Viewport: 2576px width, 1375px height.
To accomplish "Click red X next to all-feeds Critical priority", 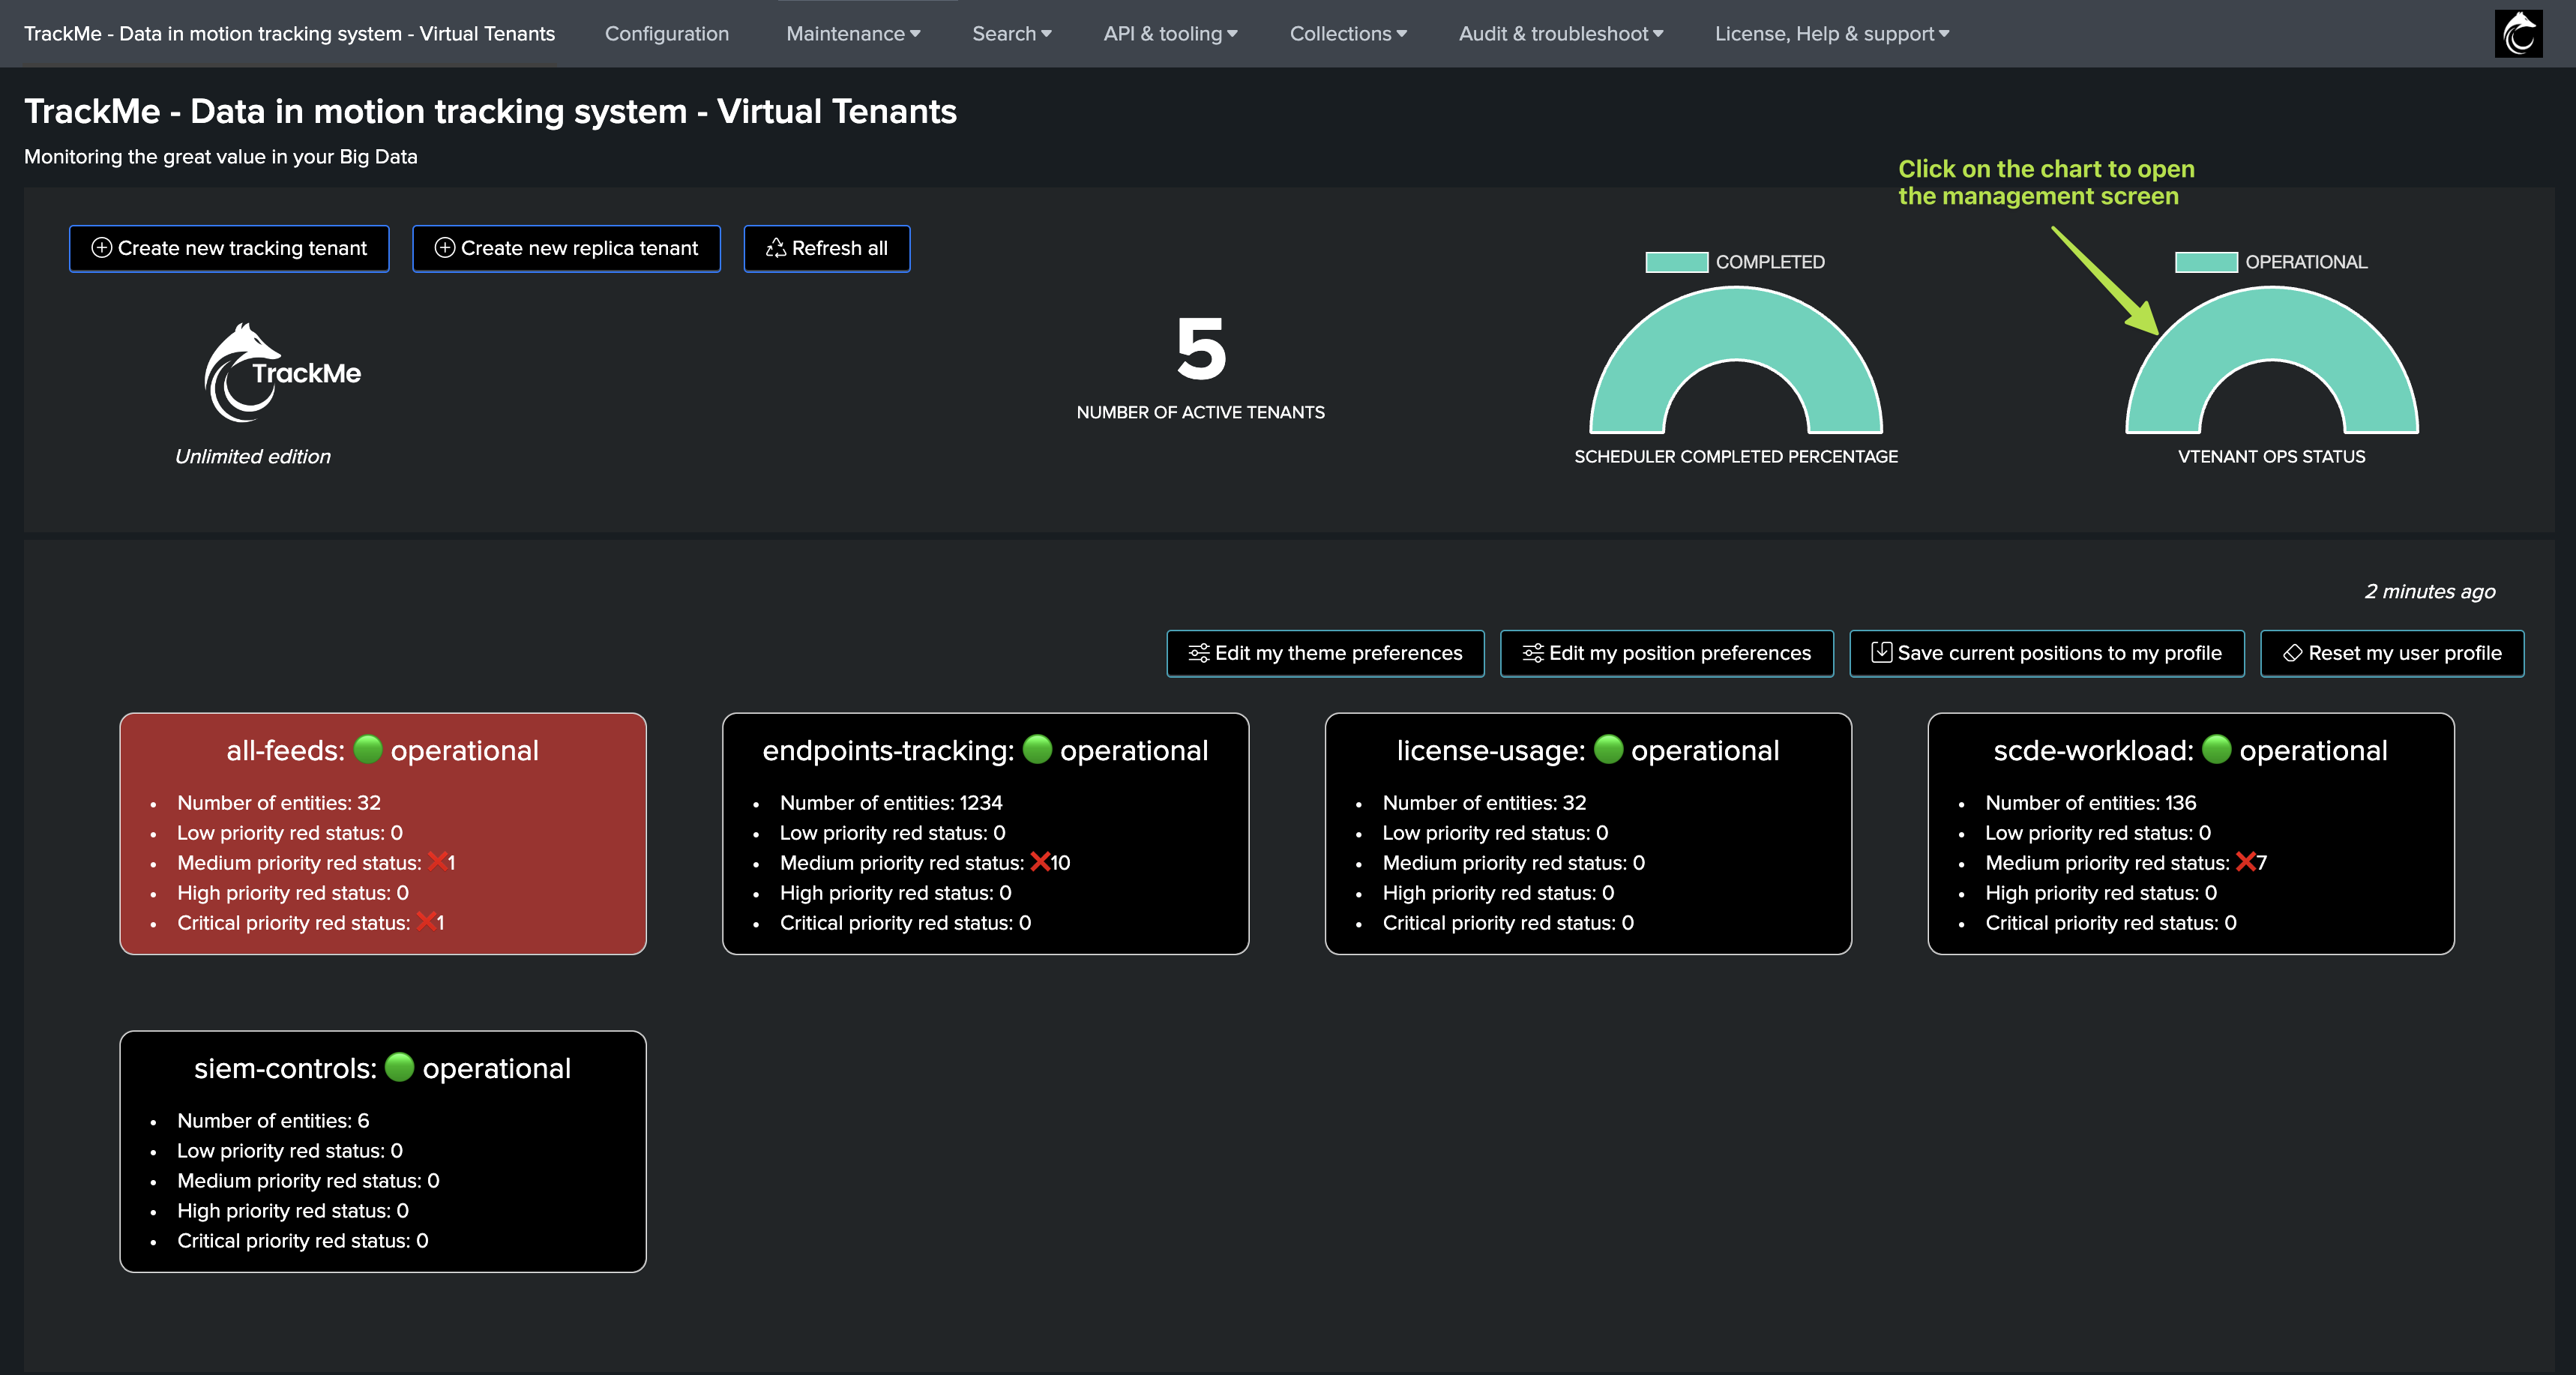I will tap(426, 922).
